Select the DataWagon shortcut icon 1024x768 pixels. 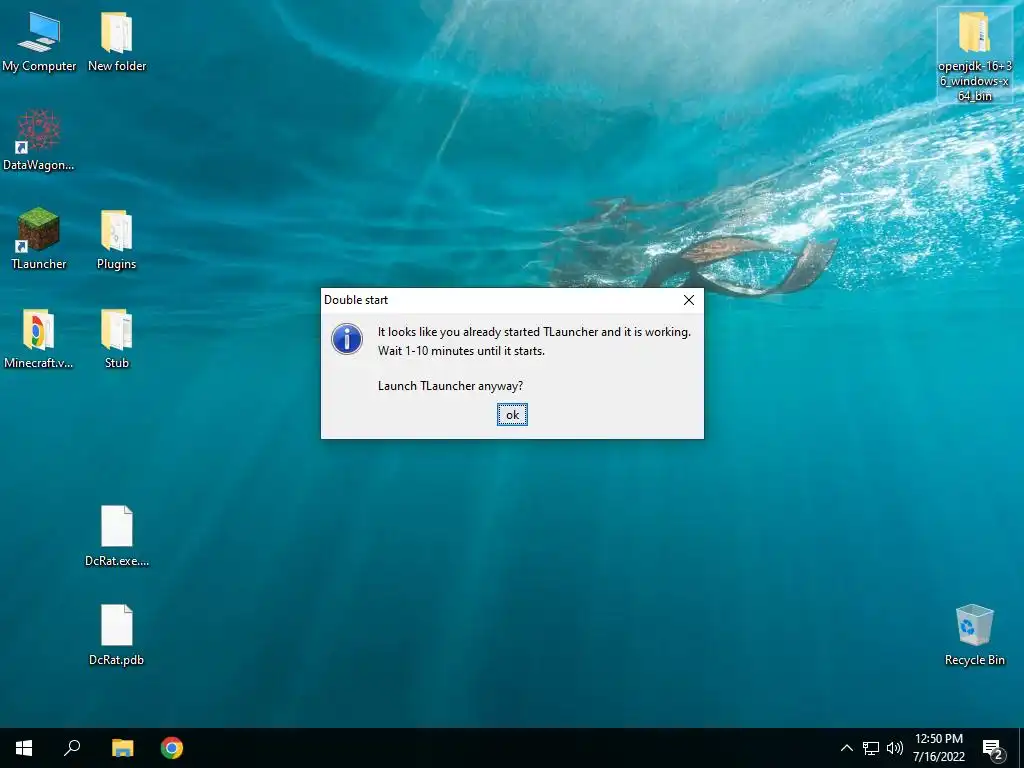tap(39, 140)
